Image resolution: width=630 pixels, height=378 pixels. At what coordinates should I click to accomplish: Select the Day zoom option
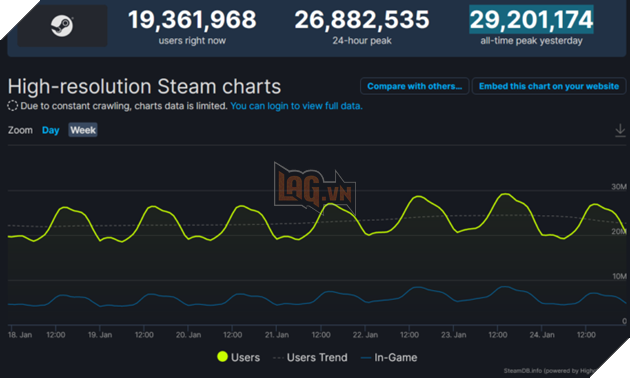pyautogui.click(x=51, y=130)
